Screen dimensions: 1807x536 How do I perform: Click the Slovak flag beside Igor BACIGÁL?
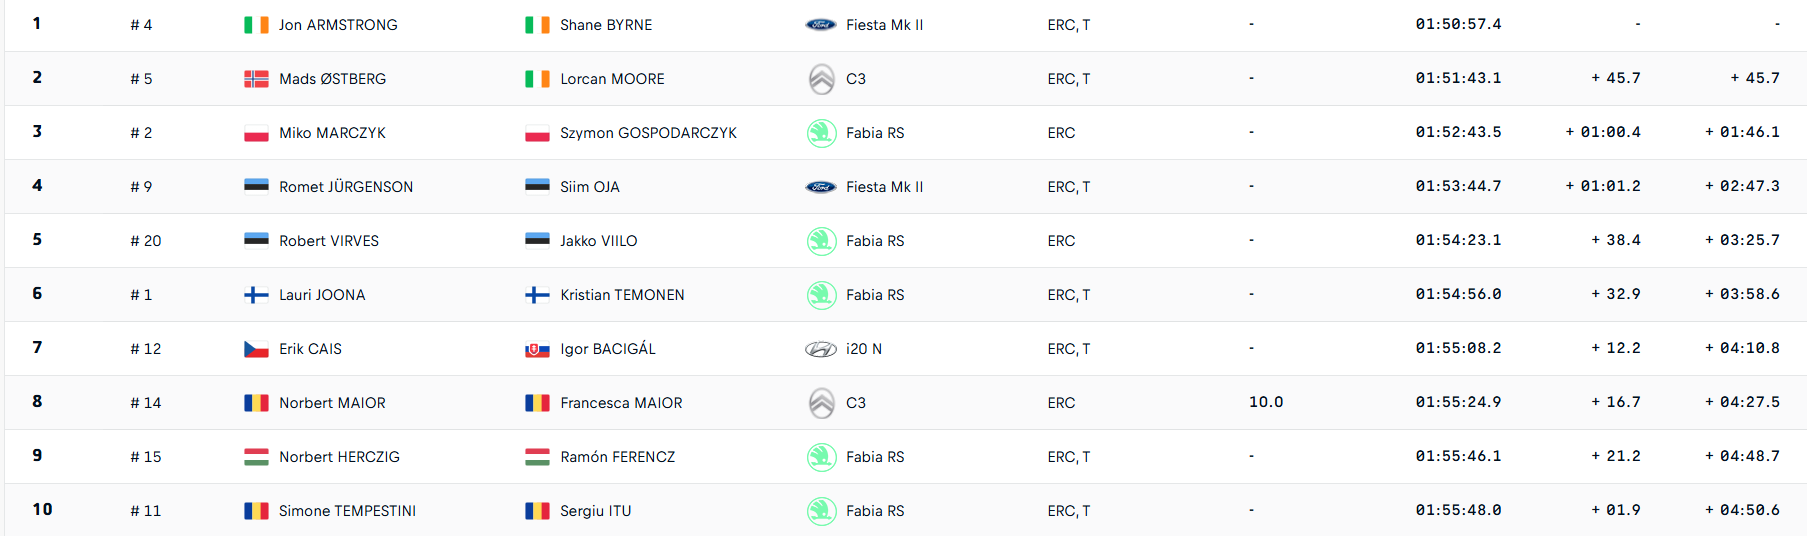[537, 349]
